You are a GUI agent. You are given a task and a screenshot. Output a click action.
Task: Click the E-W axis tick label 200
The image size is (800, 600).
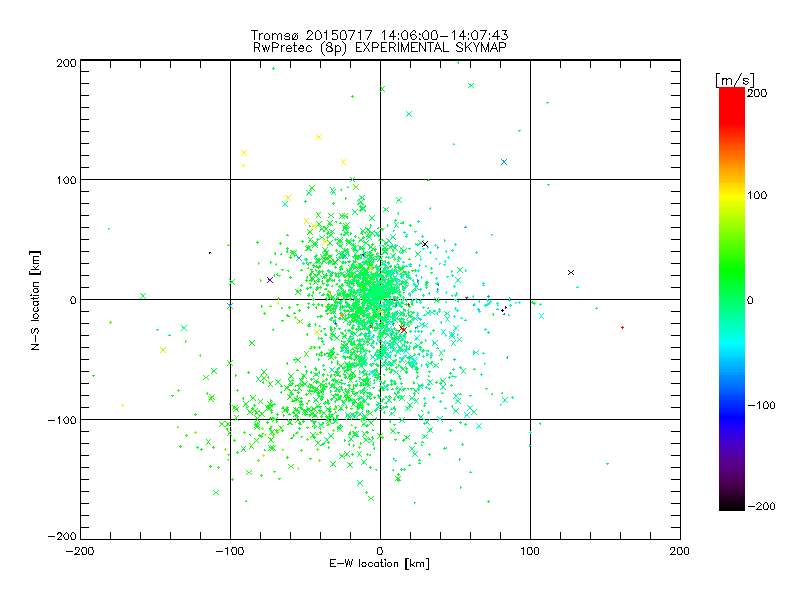coord(680,551)
